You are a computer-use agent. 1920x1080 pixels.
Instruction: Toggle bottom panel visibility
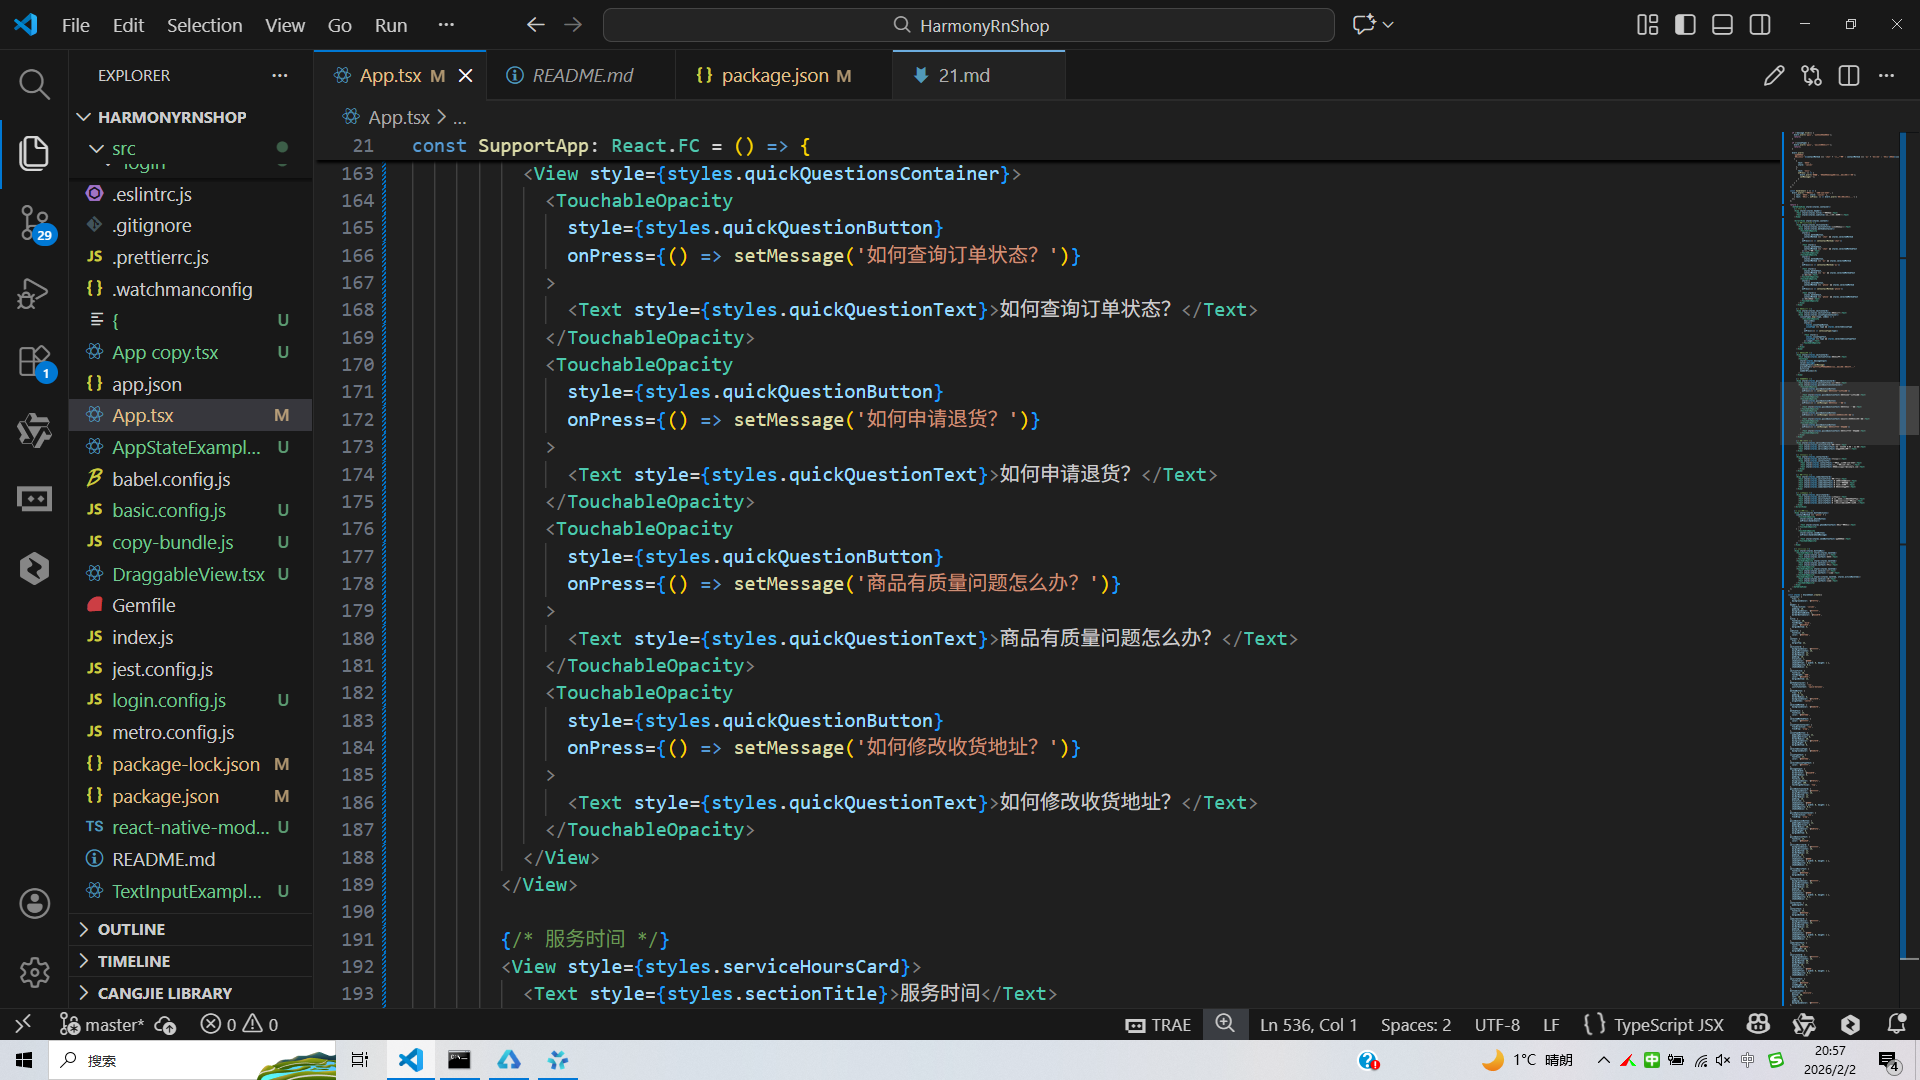pos(1722,25)
